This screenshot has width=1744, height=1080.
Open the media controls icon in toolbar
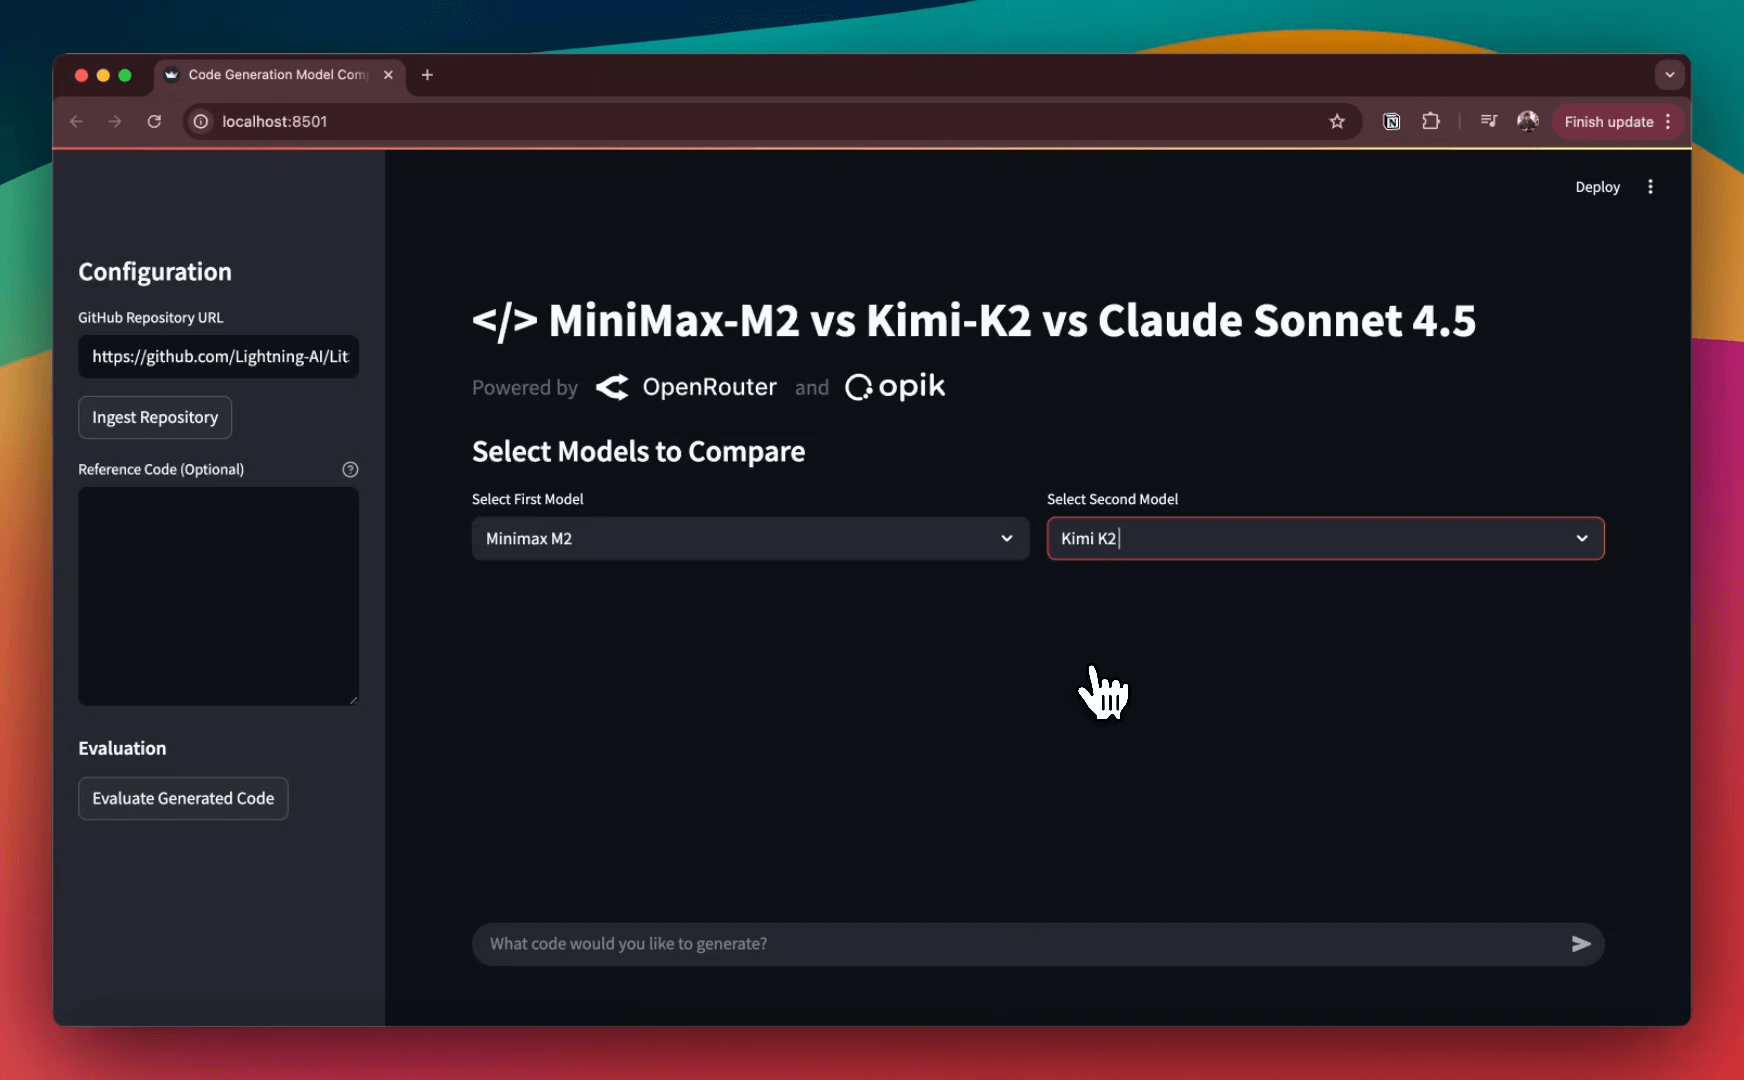(x=1489, y=121)
